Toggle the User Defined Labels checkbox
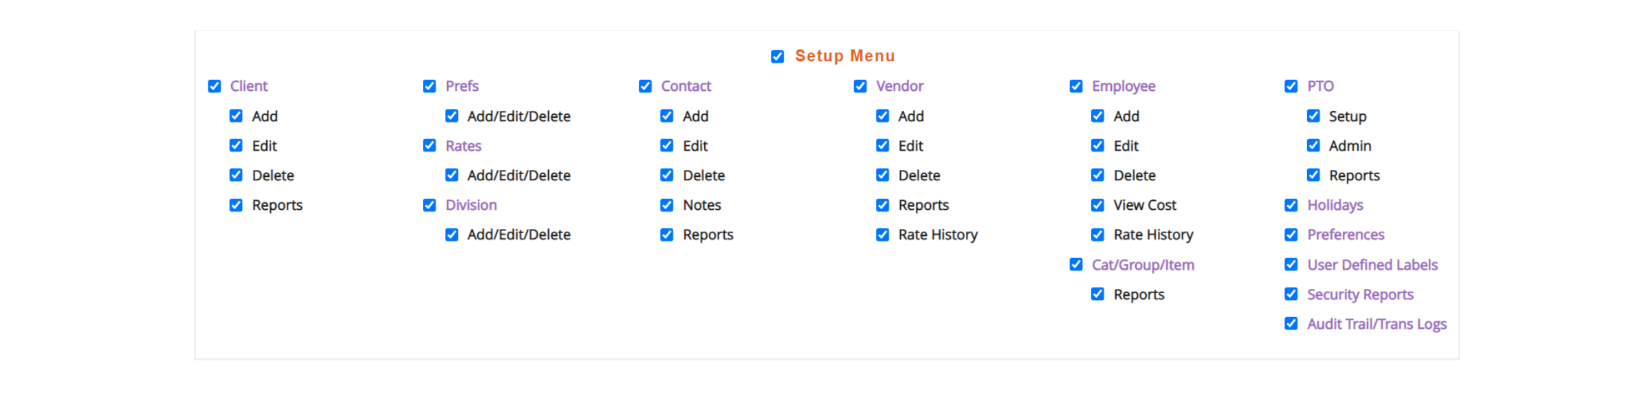 tap(1291, 264)
